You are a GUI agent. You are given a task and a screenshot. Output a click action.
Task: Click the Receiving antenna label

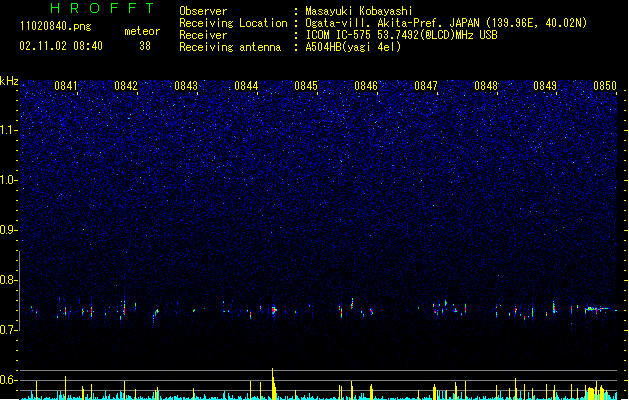[230, 47]
